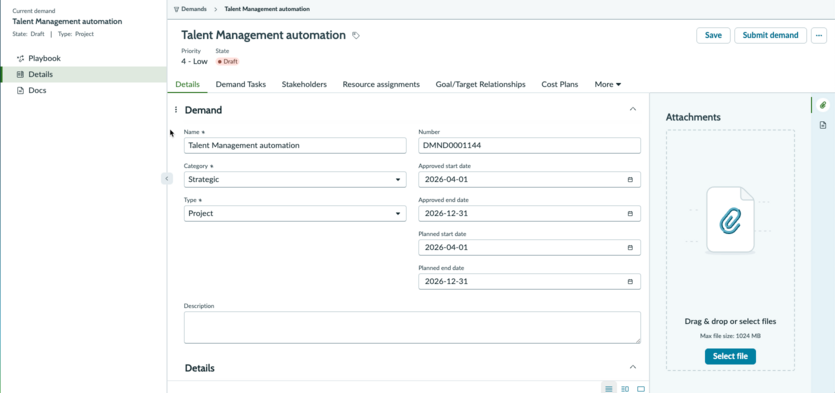This screenshot has height=393, width=835.
Task: Open the Attachments paperclip side panel icon
Action: pos(823,105)
